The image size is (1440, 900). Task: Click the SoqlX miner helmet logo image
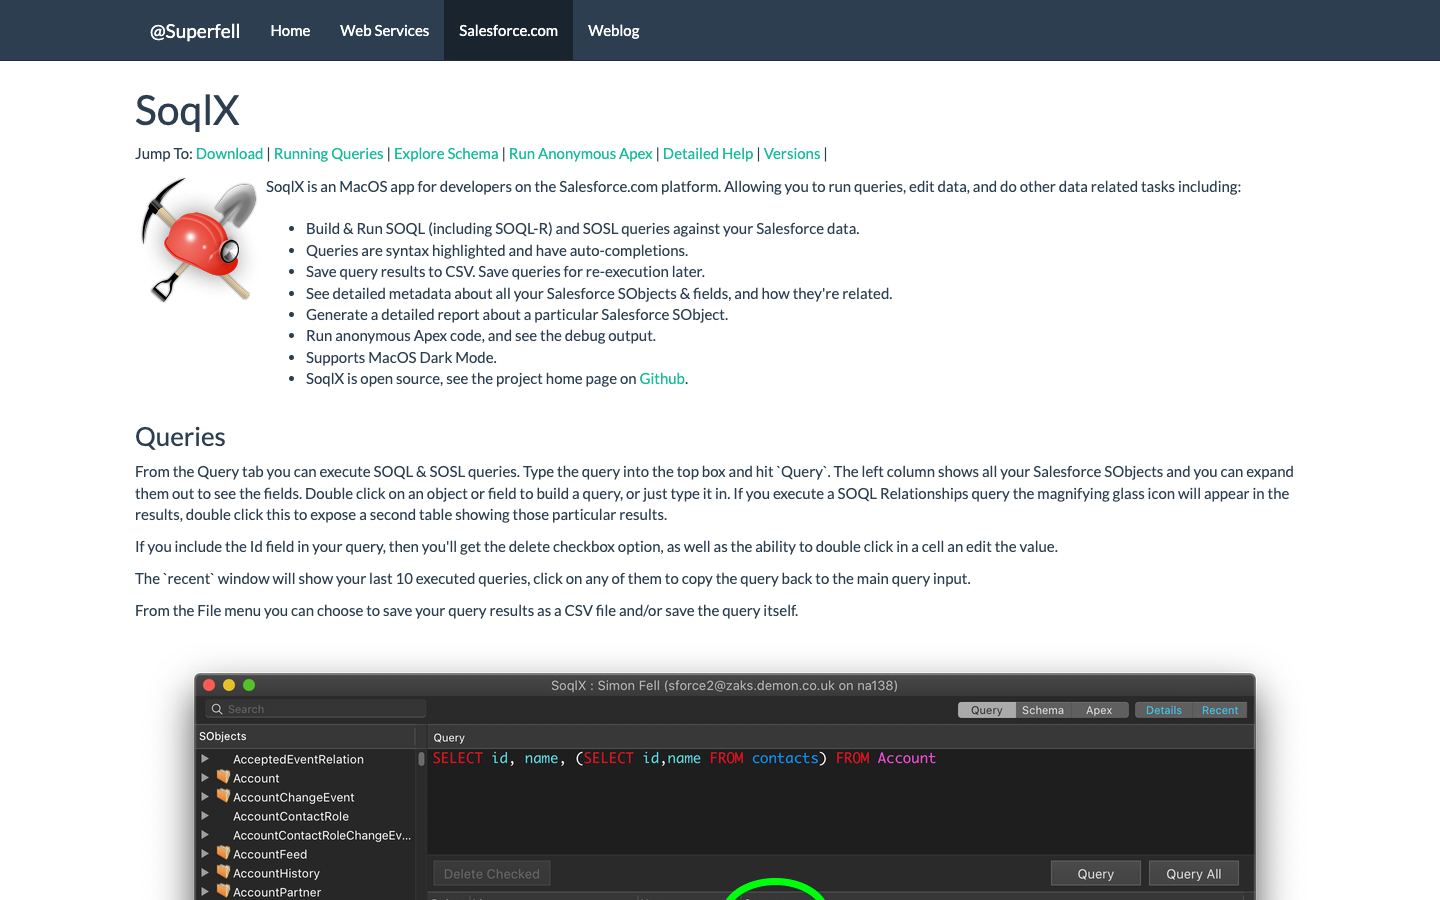click(x=198, y=240)
